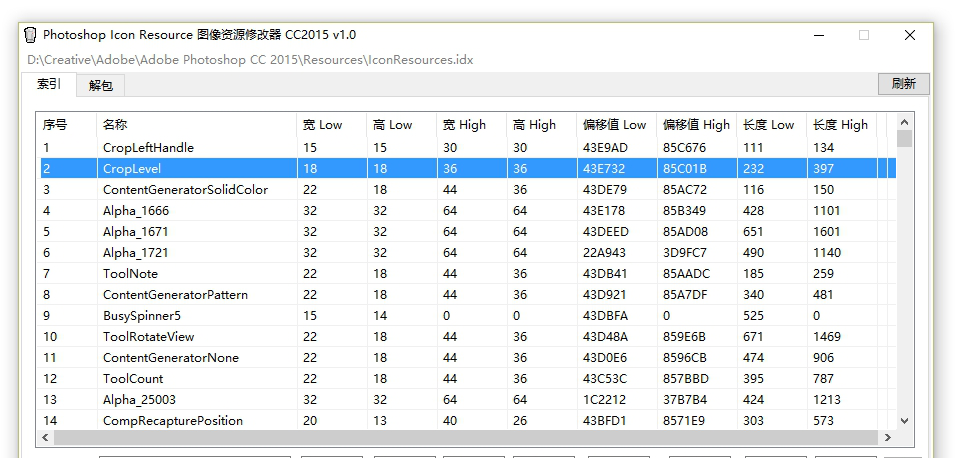Click the 高 High column header
The image size is (955, 476).
click(542, 125)
